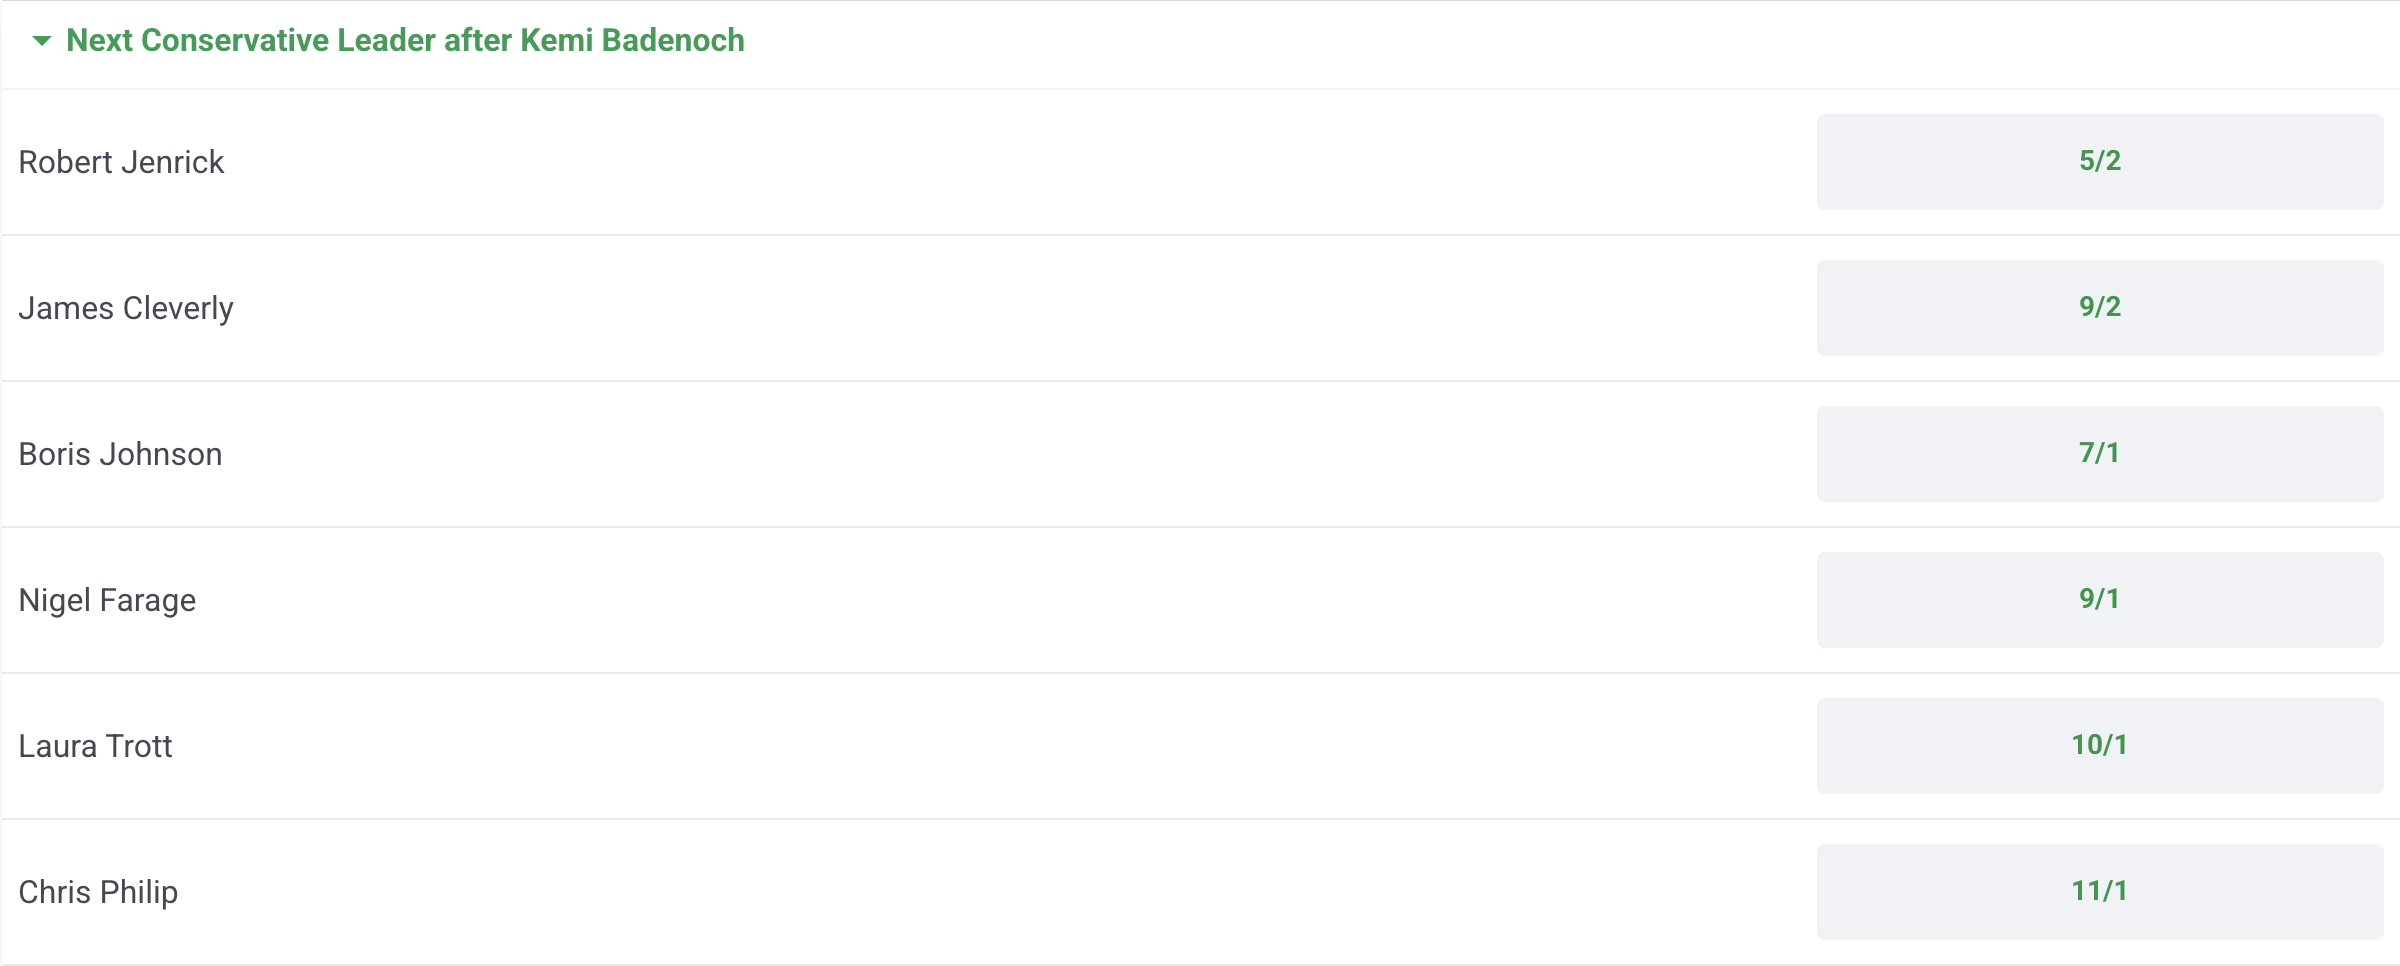Click the Robert Jenrick candidate name
Screen dimensions: 2400x966
pos(121,162)
